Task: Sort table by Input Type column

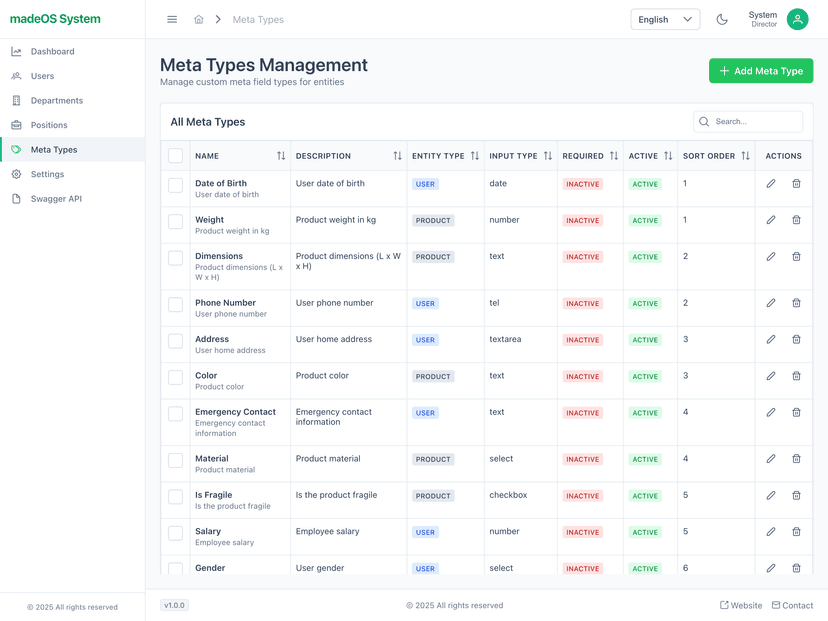Action: (x=548, y=156)
